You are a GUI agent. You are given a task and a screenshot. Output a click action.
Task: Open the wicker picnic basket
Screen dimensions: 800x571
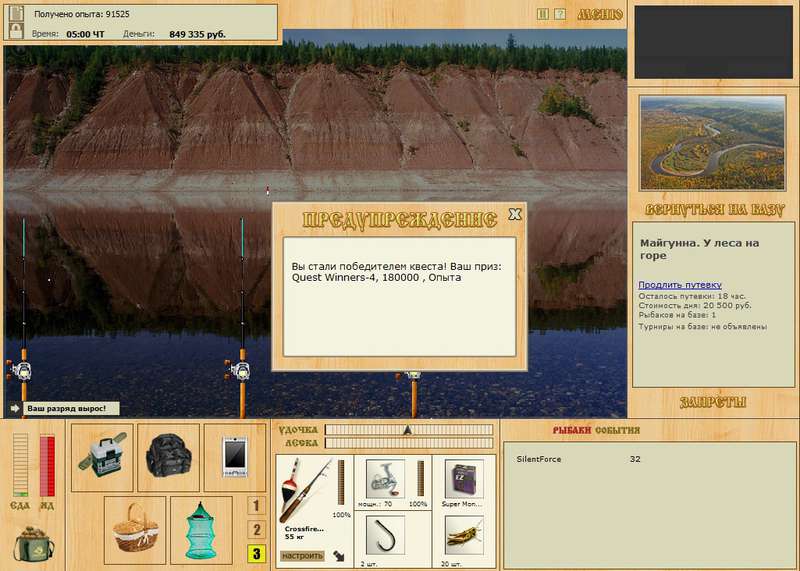coord(135,530)
